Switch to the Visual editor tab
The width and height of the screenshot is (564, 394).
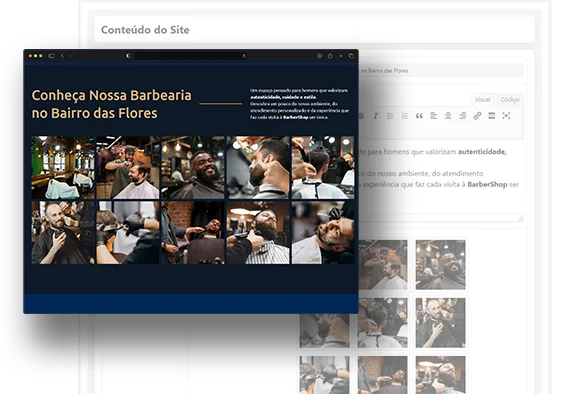click(482, 100)
